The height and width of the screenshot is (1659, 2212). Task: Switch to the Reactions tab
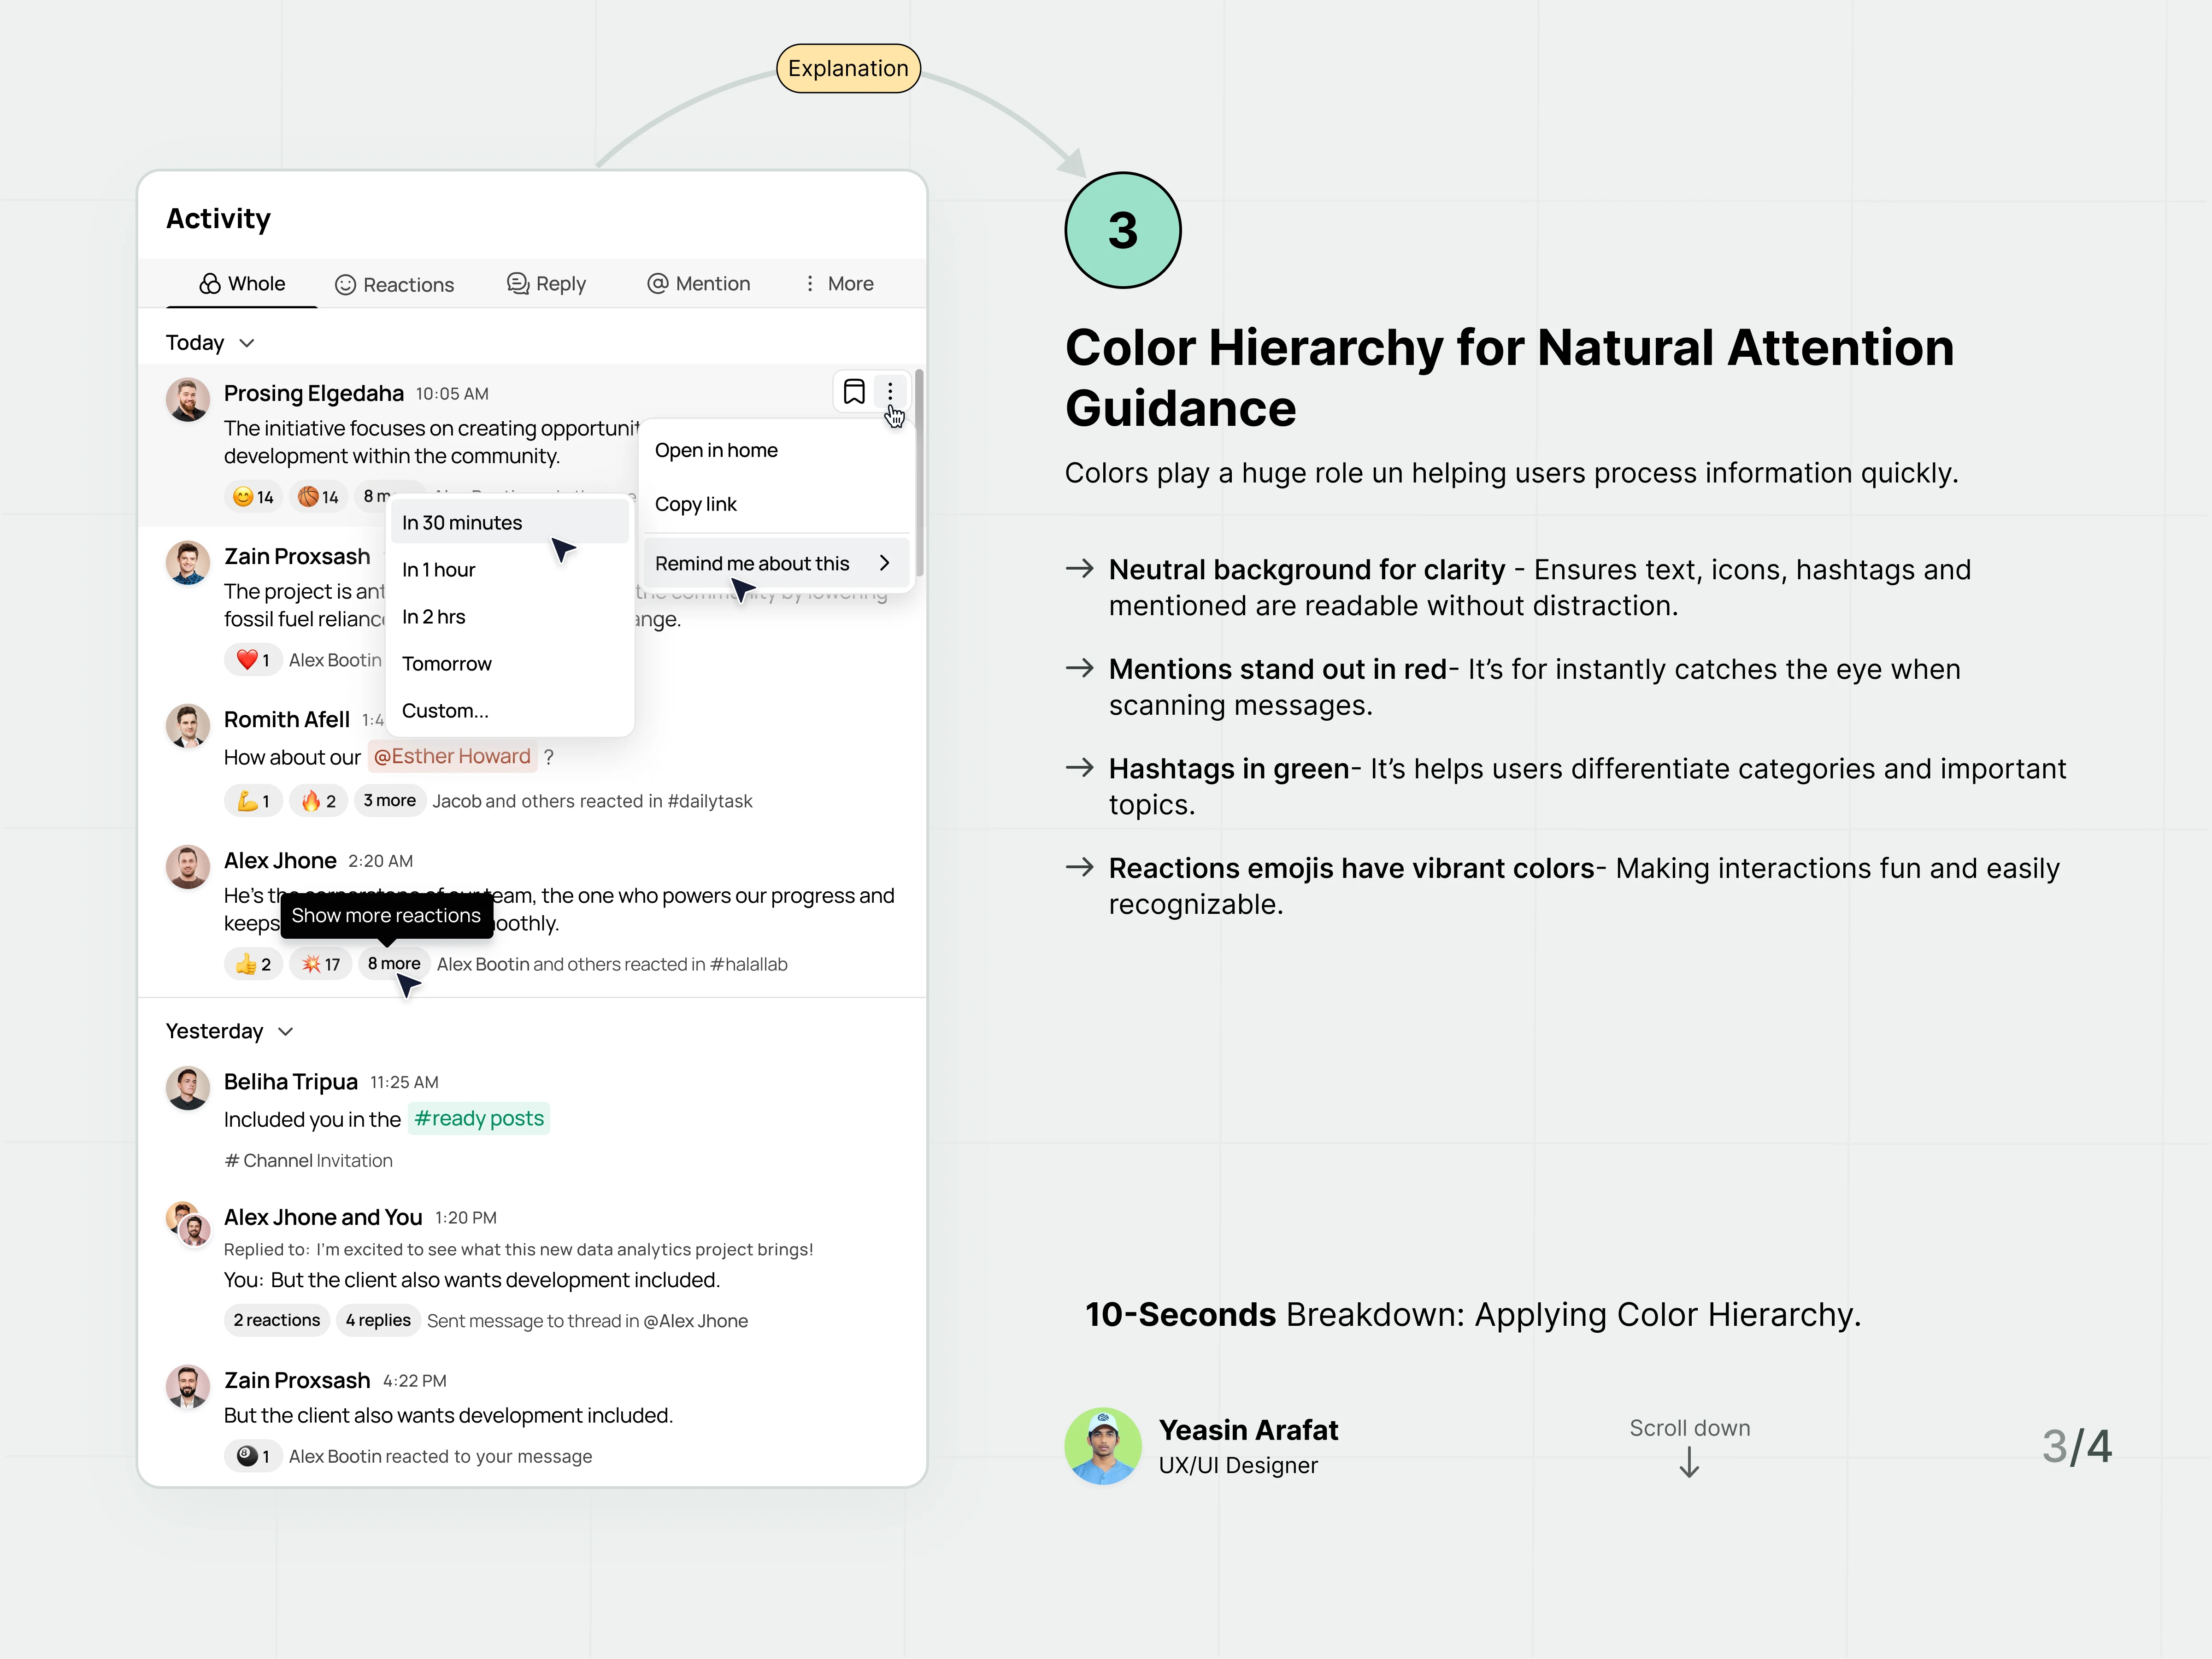394,285
